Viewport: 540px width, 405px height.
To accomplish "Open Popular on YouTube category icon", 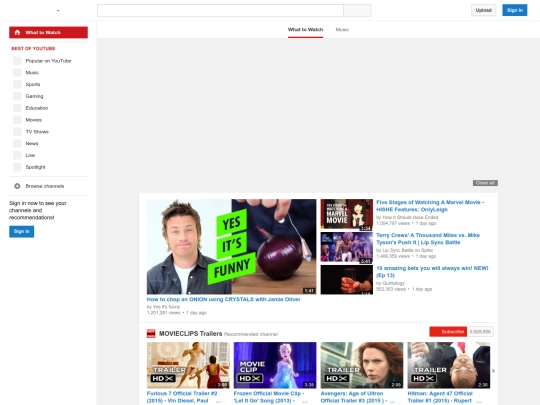I will click(17, 61).
